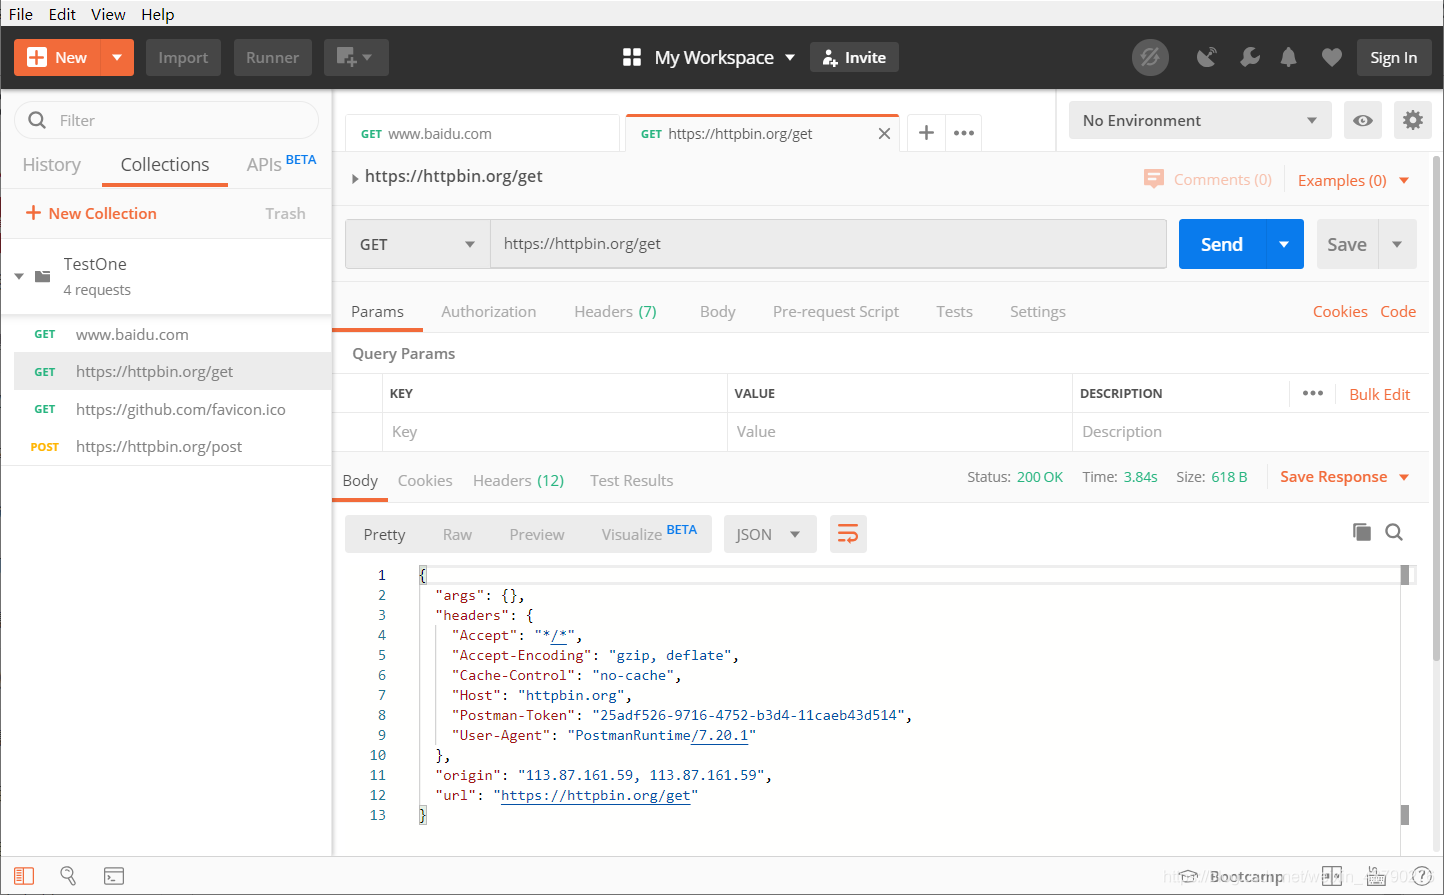Open the Send dropdown arrow

[1285, 244]
